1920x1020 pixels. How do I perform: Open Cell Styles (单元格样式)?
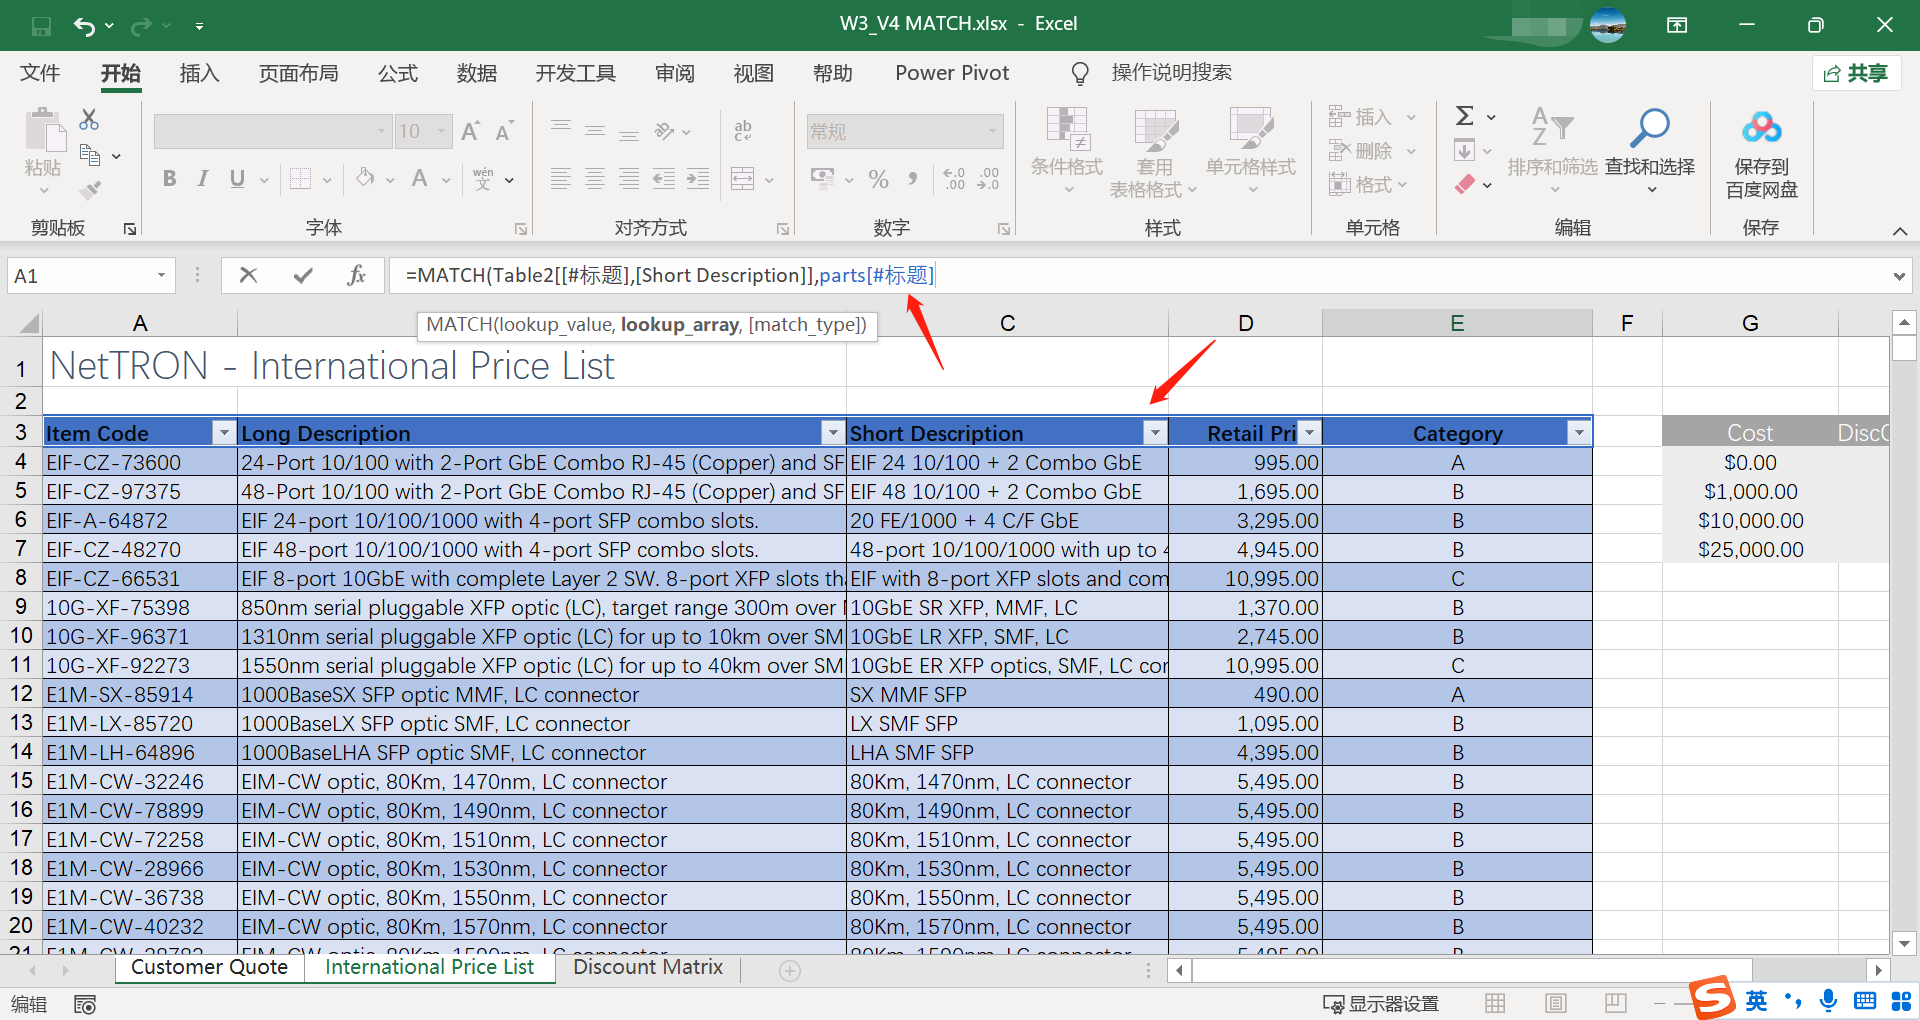click(1250, 151)
